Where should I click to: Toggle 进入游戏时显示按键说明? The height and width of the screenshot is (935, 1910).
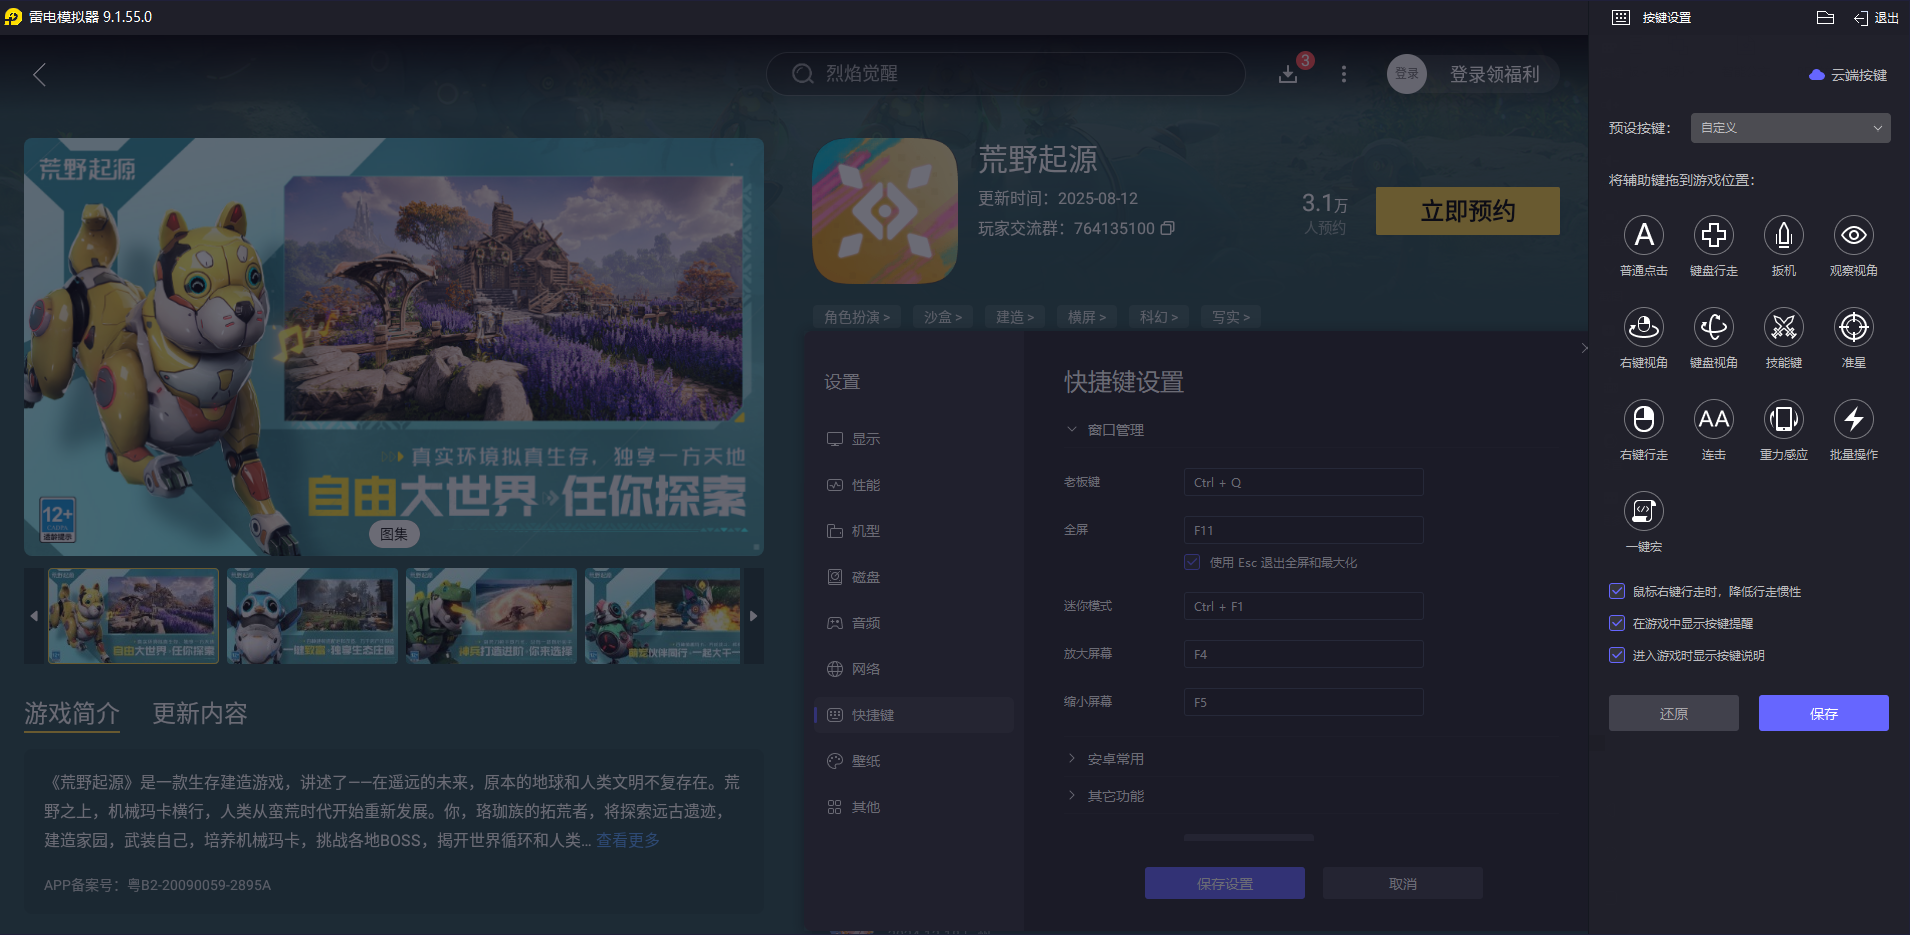pos(1617,655)
